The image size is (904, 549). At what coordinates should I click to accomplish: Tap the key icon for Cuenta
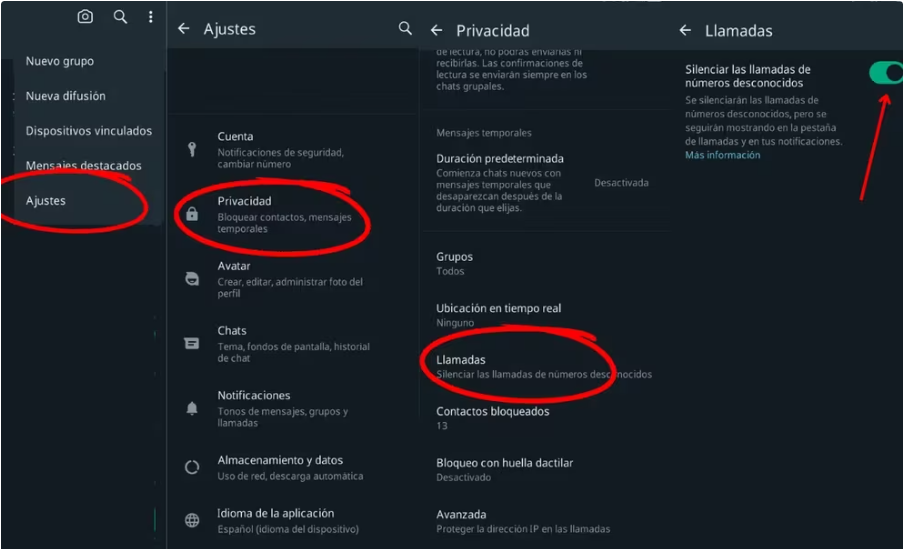tap(192, 149)
